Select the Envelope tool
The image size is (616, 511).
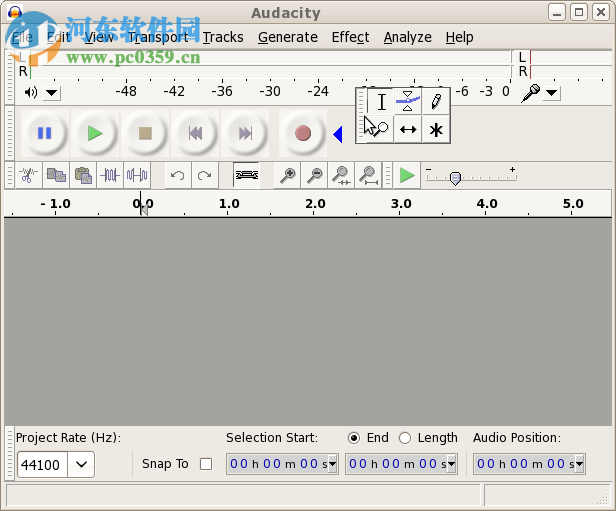(x=408, y=102)
